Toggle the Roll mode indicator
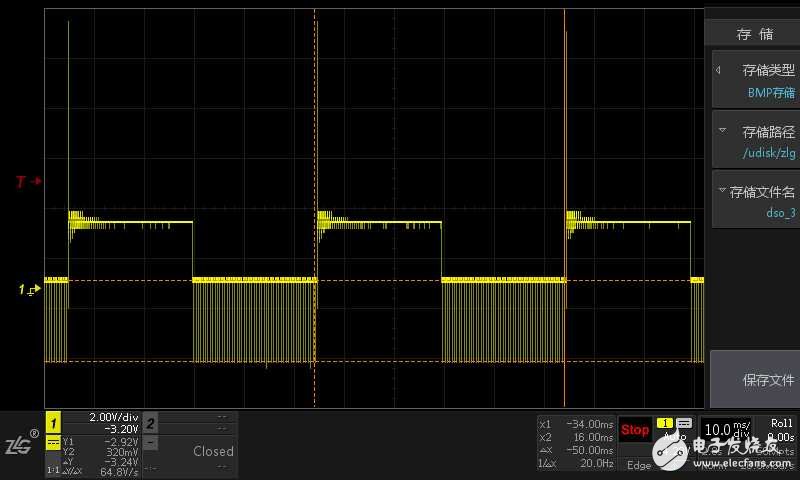800x480 pixels. coord(780,423)
